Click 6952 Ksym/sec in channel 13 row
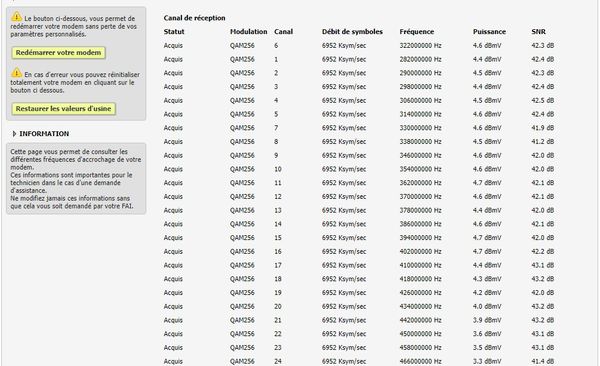The height and width of the screenshot is (366, 600). coord(344,210)
